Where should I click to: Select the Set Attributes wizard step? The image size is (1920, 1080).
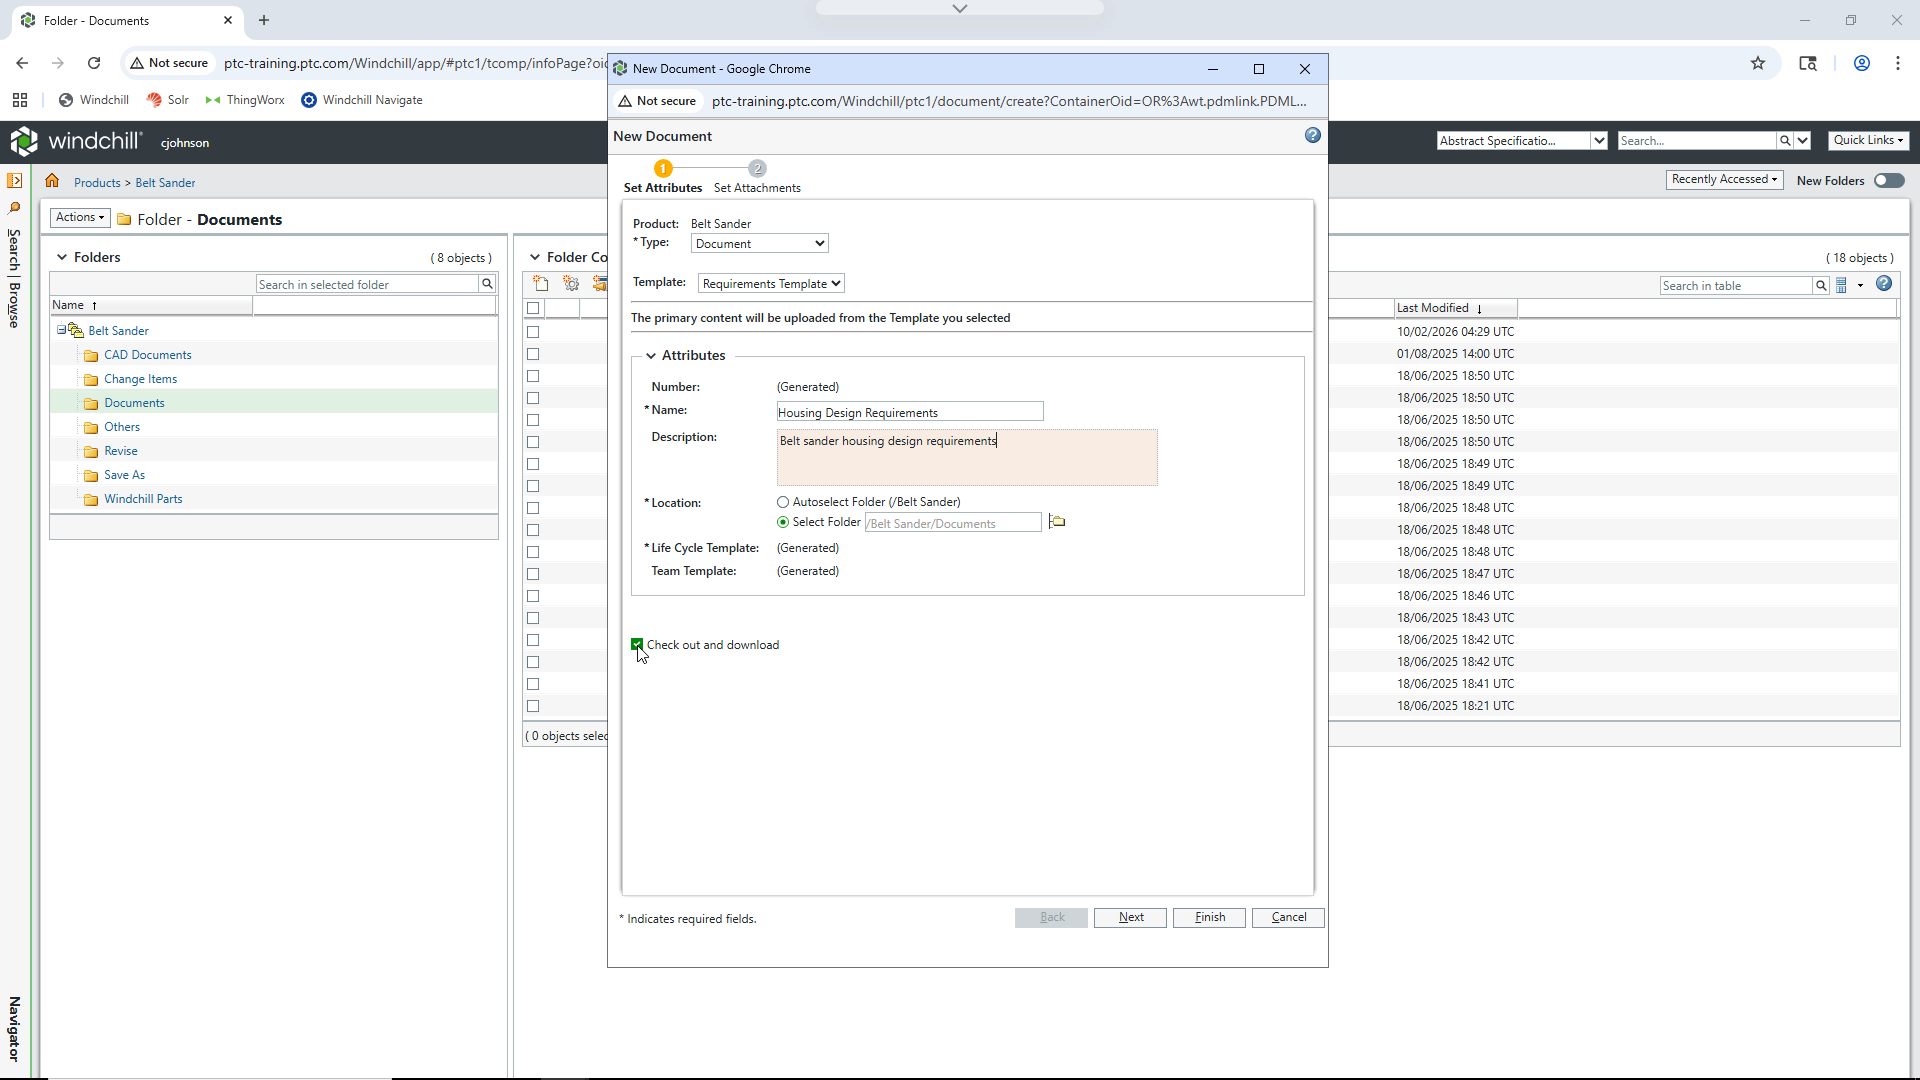pyautogui.click(x=663, y=178)
